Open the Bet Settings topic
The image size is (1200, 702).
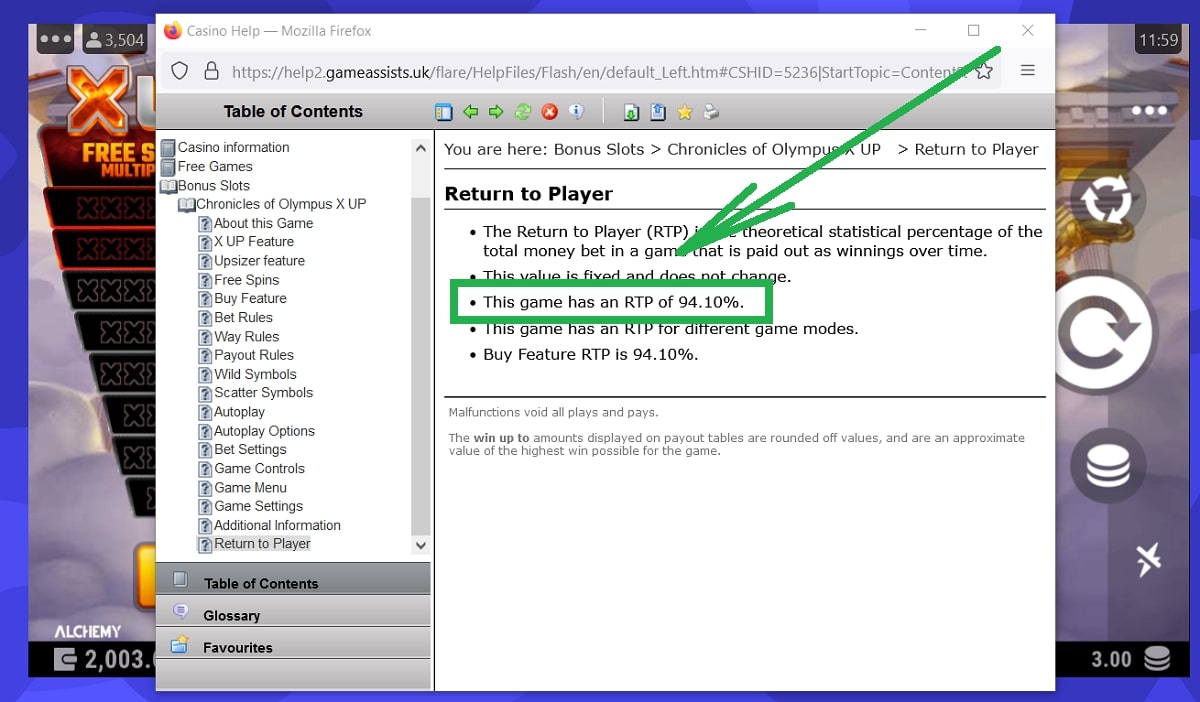coord(251,449)
